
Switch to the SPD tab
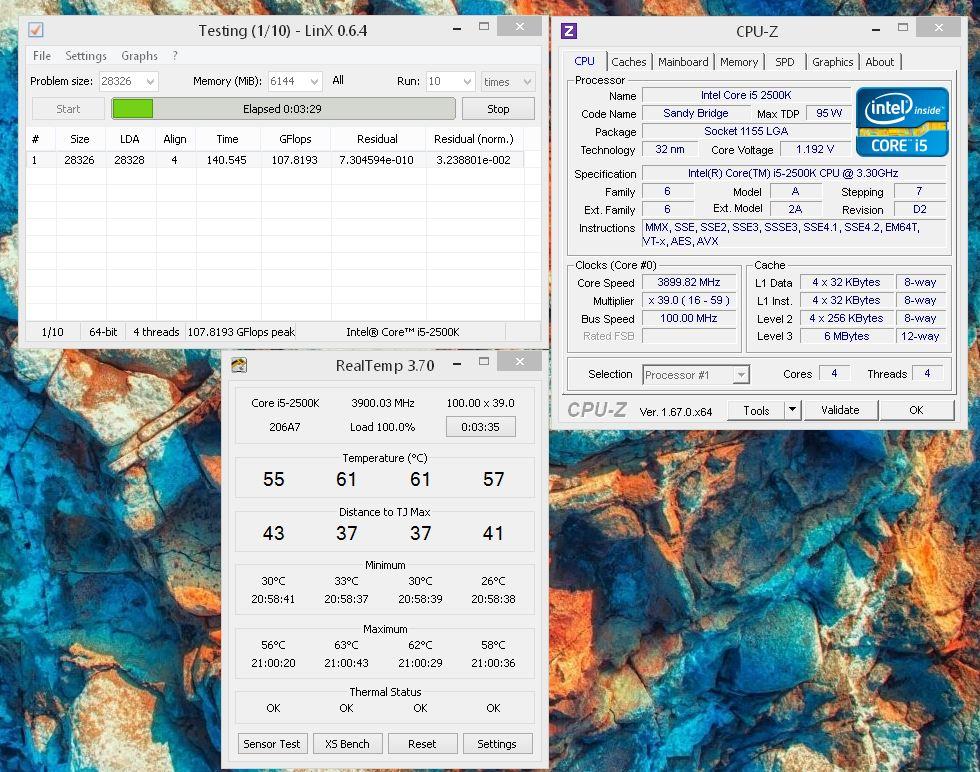[784, 62]
